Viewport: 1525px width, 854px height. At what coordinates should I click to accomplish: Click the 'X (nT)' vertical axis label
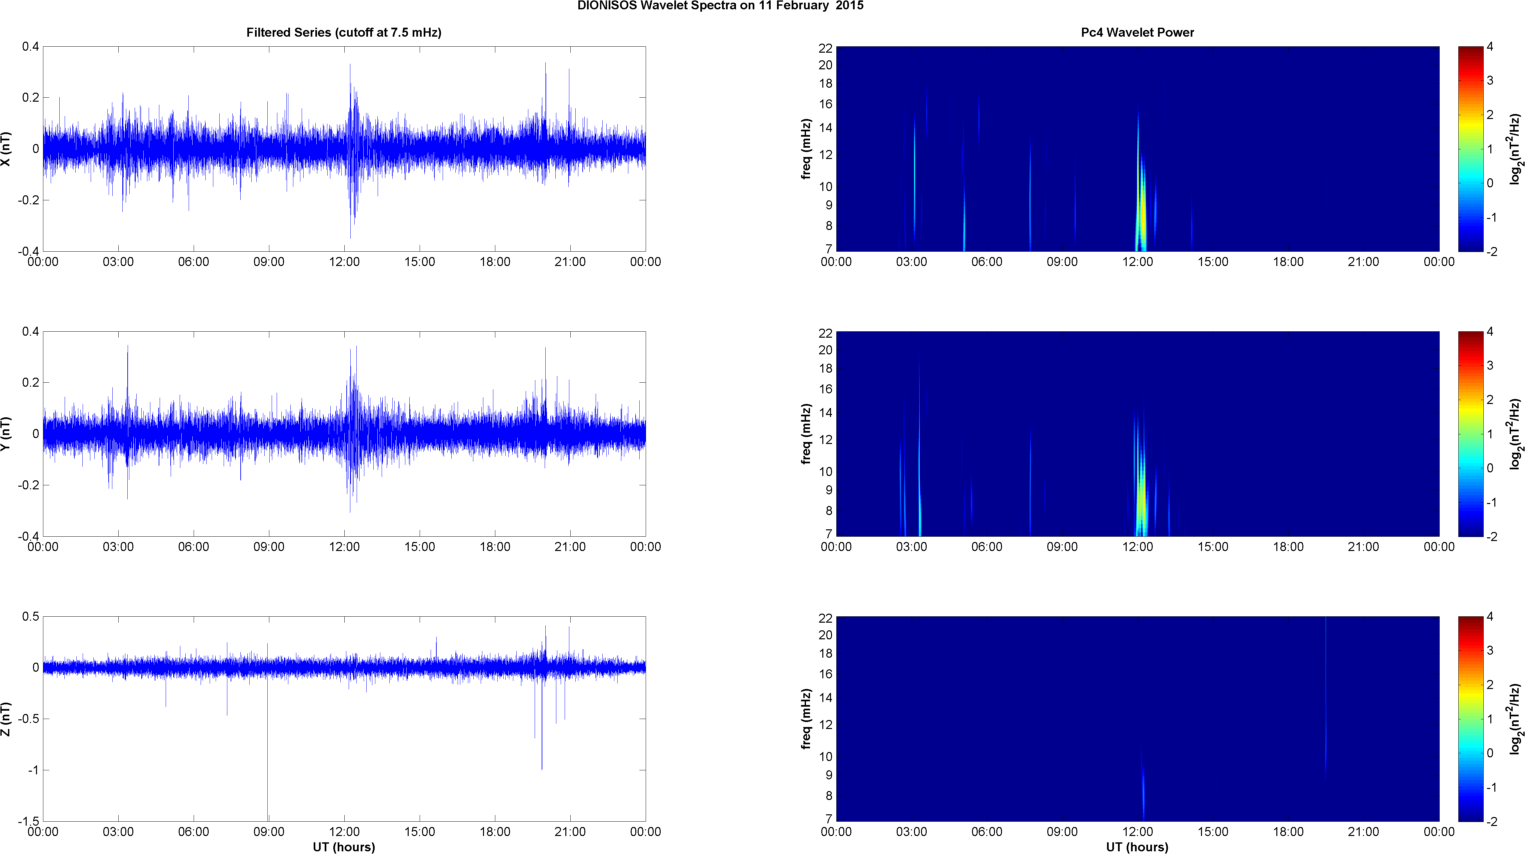[x=7, y=149]
